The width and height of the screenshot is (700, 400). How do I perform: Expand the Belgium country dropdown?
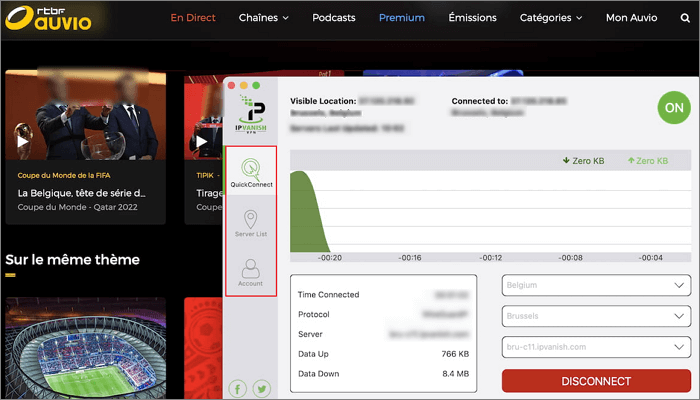tap(596, 285)
